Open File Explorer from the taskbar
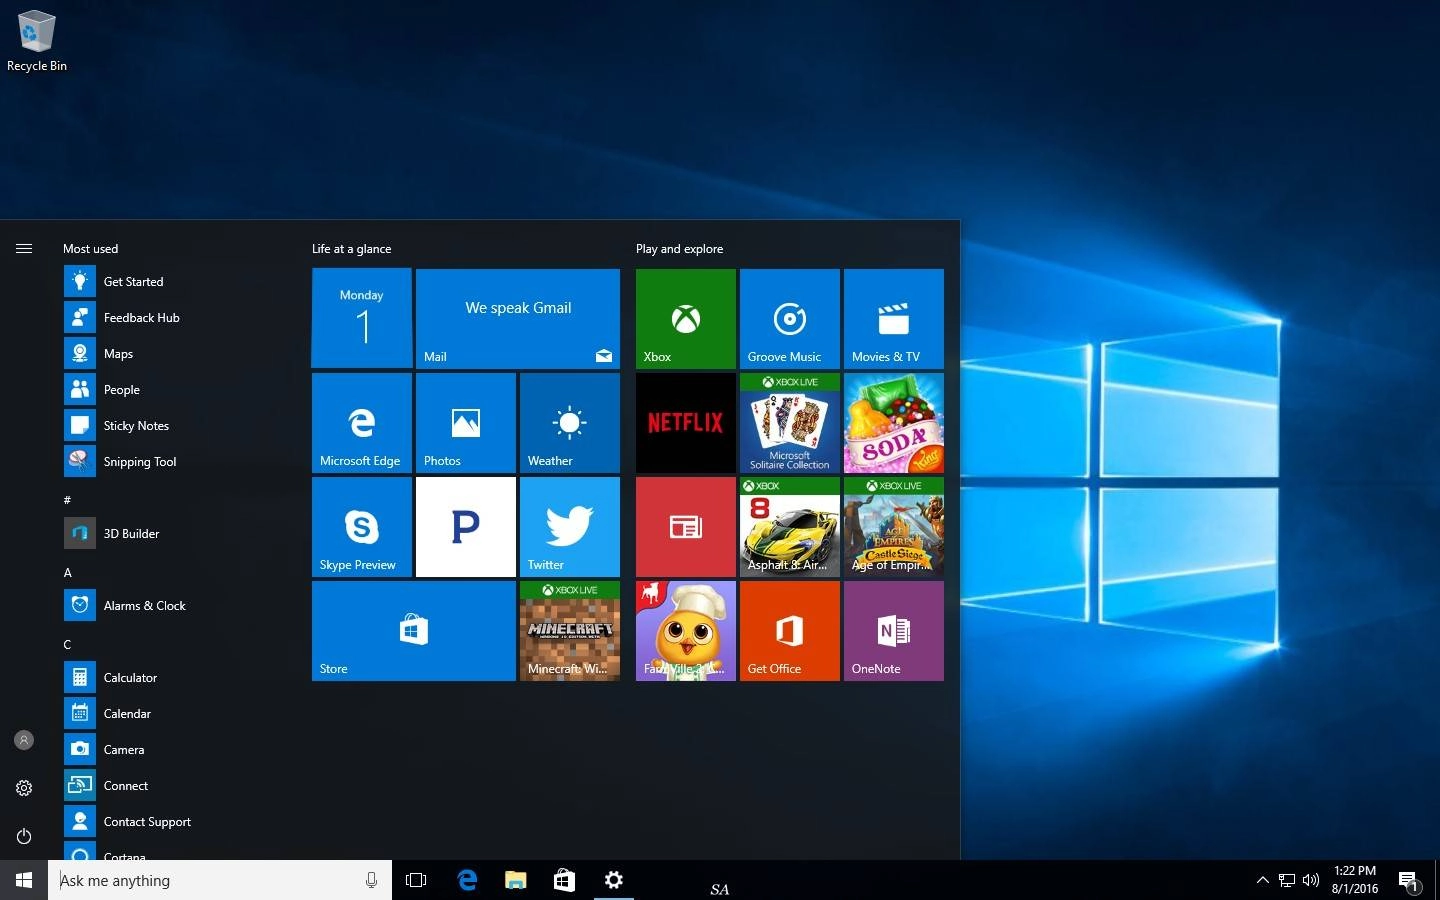 point(515,880)
